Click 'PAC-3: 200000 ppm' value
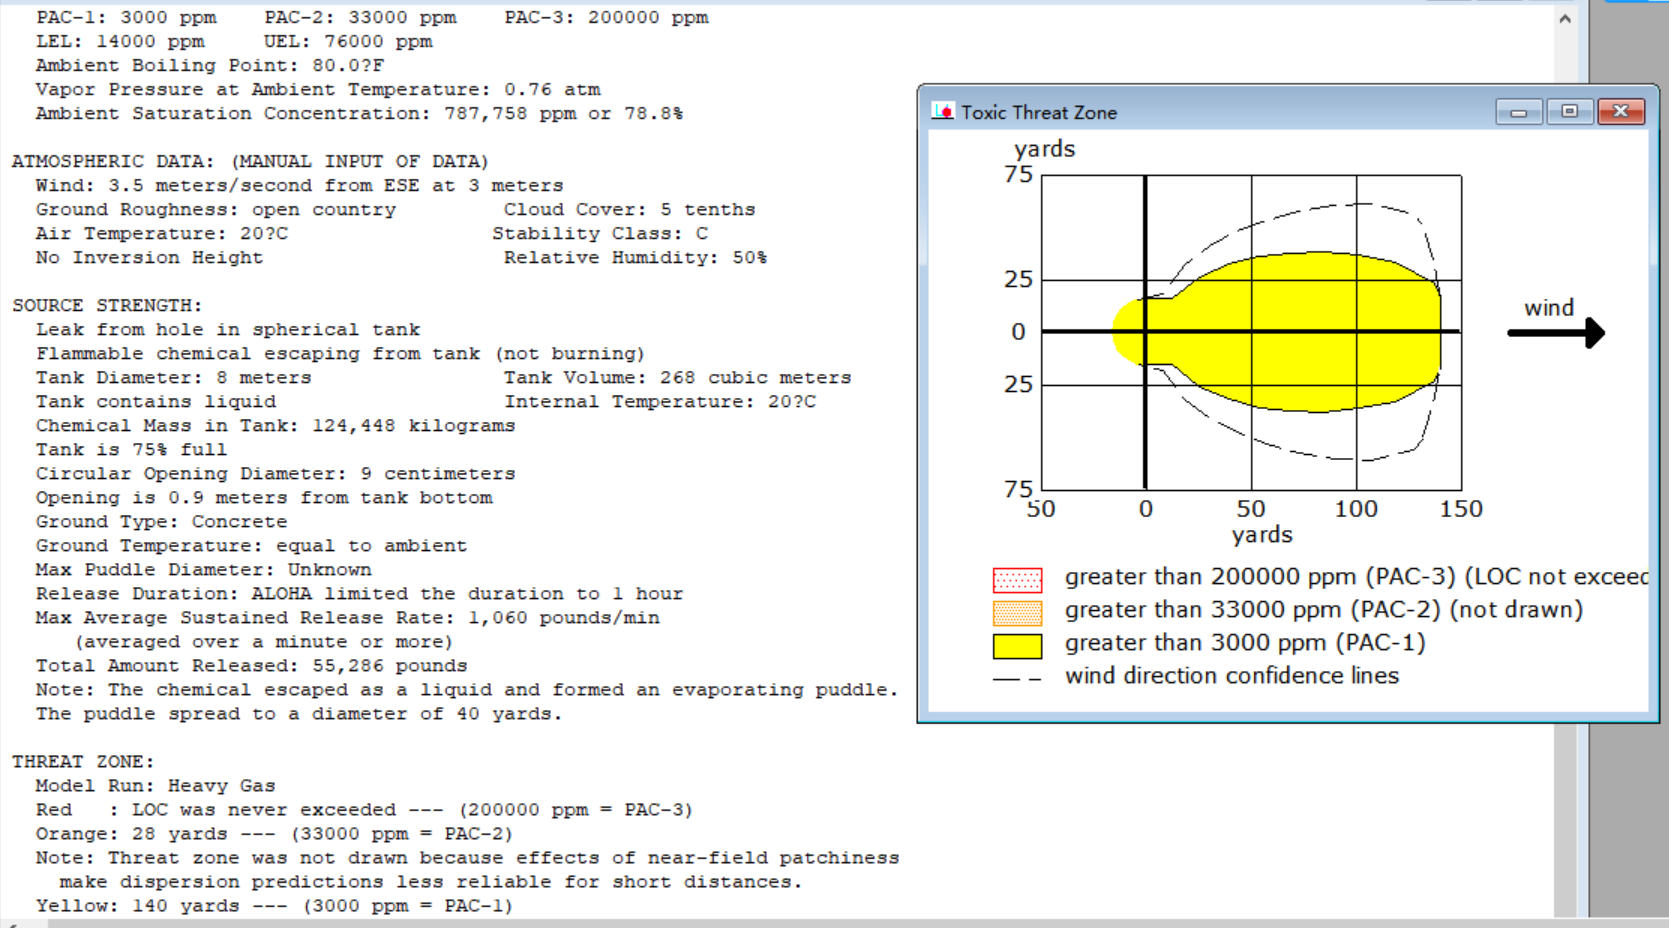This screenshot has height=928, width=1669. click(x=606, y=18)
